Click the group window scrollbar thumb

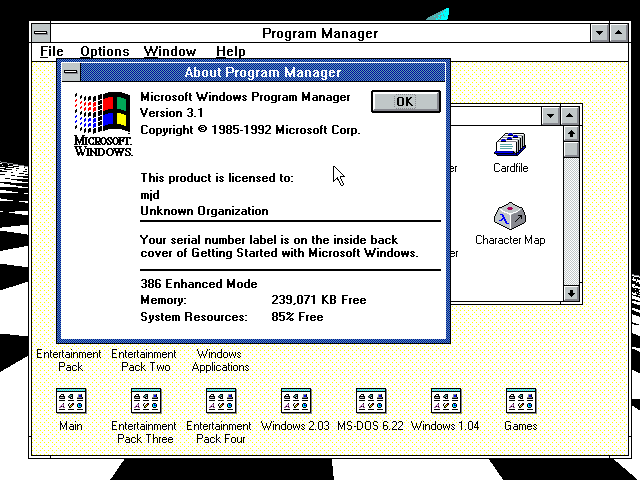click(571, 149)
